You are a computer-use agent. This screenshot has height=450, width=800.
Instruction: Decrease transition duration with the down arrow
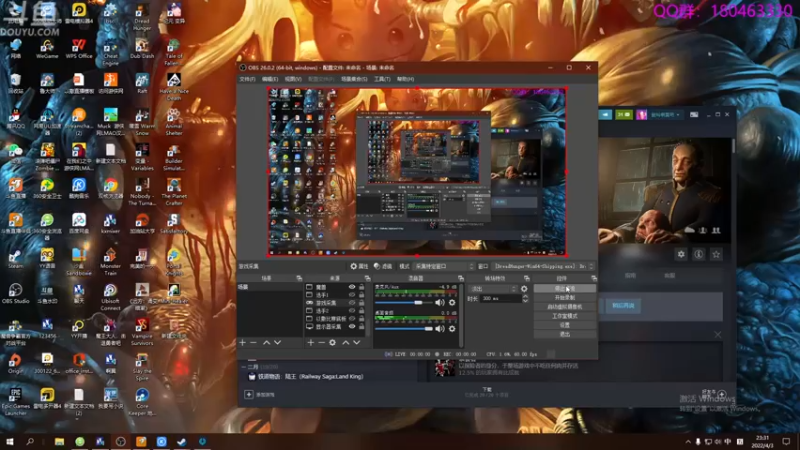tap(525, 301)
